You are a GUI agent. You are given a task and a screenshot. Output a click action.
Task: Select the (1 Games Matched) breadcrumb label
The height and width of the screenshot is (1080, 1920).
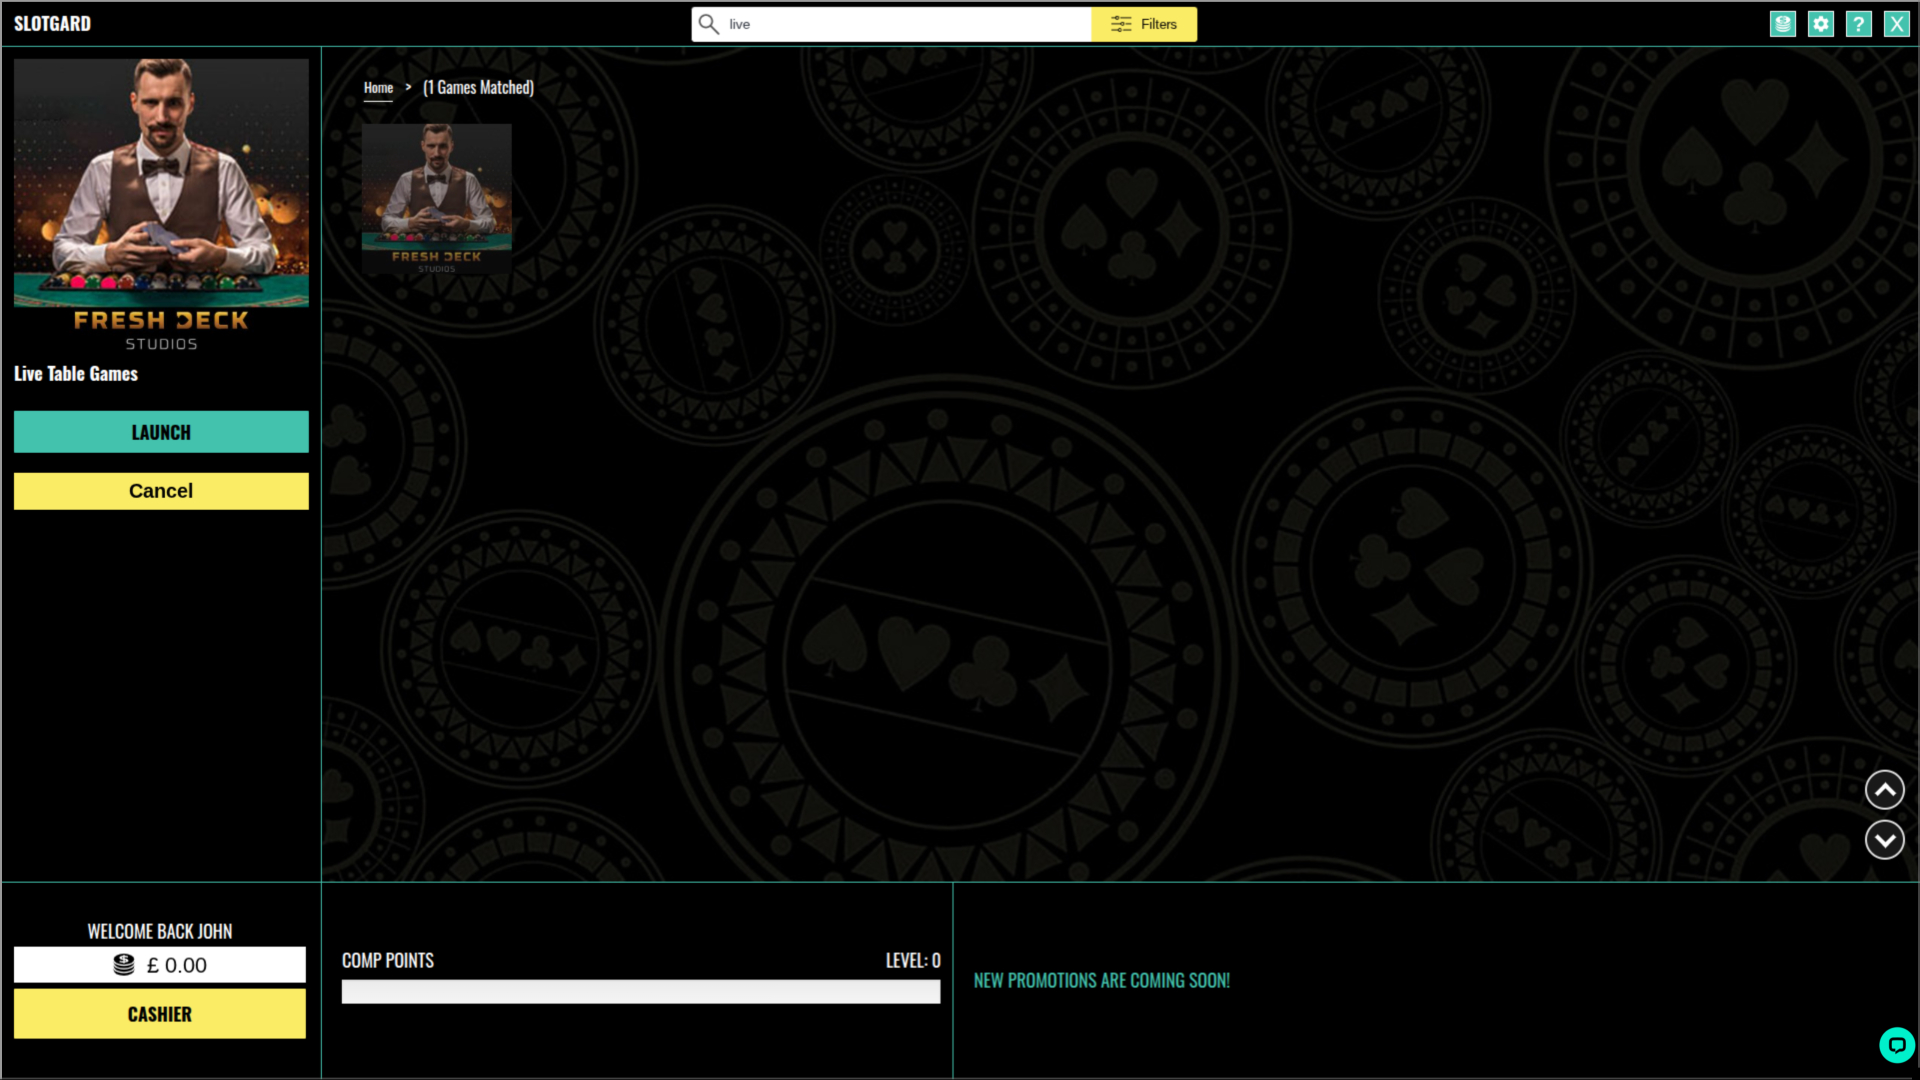[477, 88]
